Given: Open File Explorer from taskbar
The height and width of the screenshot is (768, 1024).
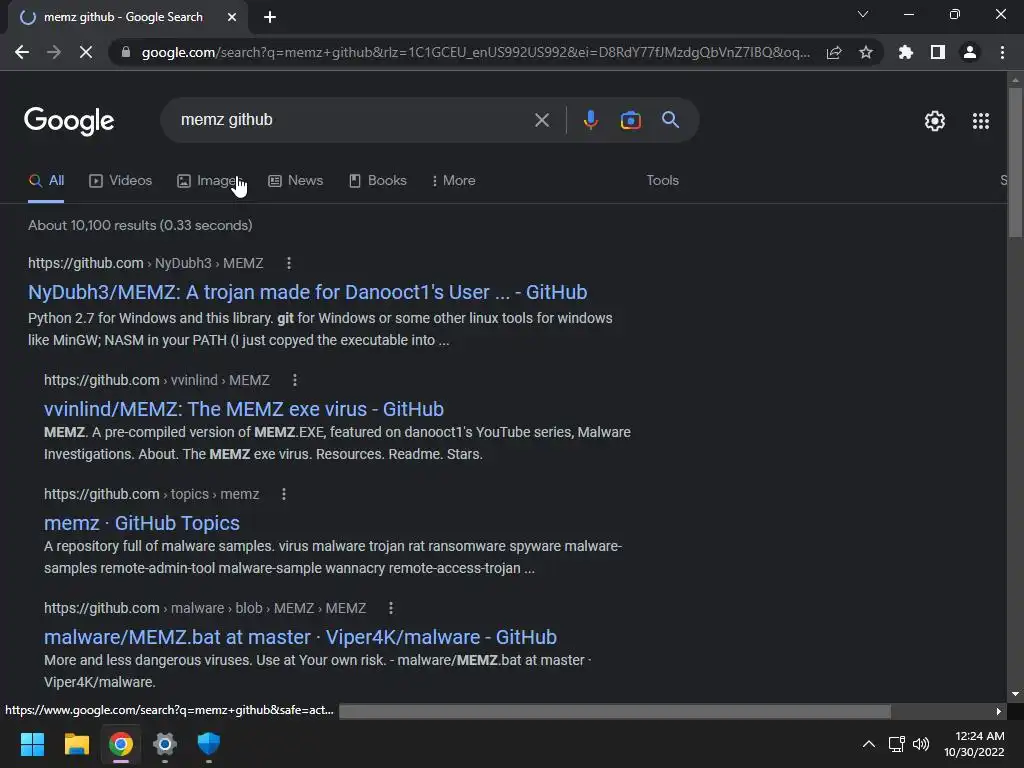Looking at the screenshot, I should [x=76, y=744].
